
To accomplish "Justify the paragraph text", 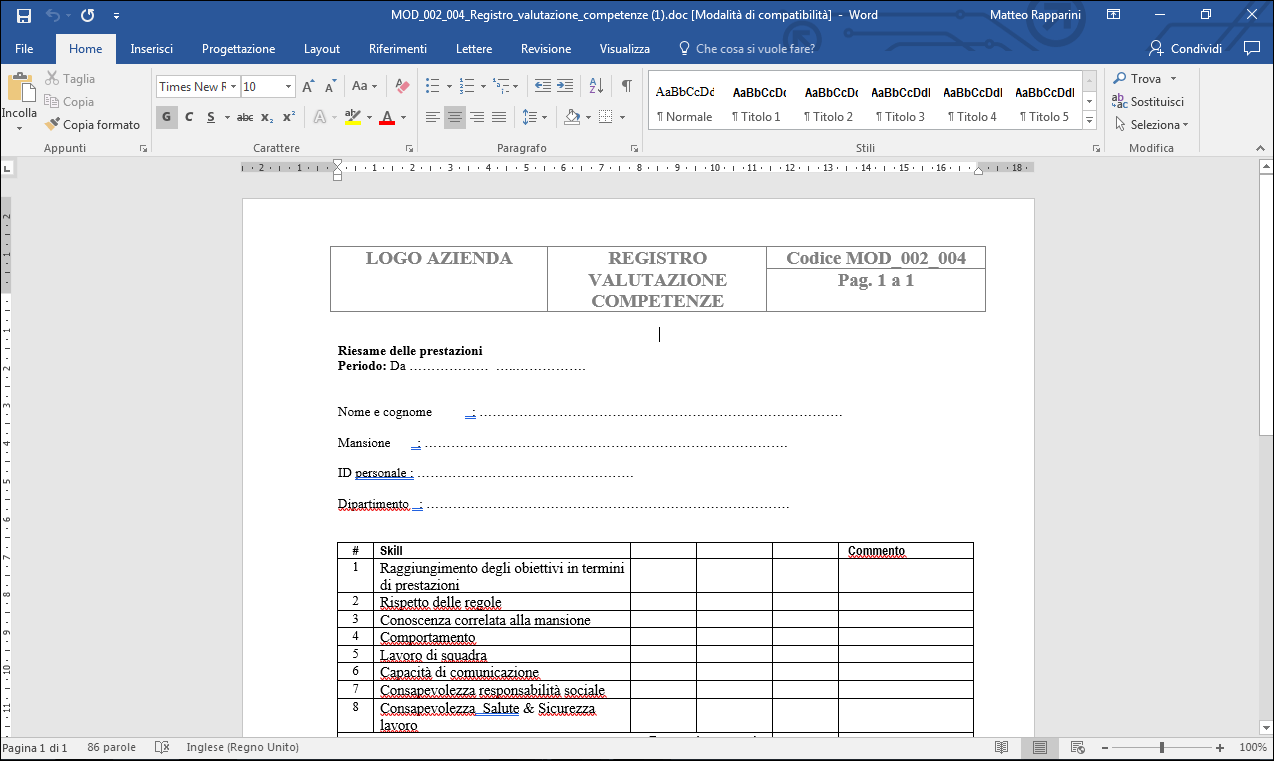I will [x=498, y=118].
